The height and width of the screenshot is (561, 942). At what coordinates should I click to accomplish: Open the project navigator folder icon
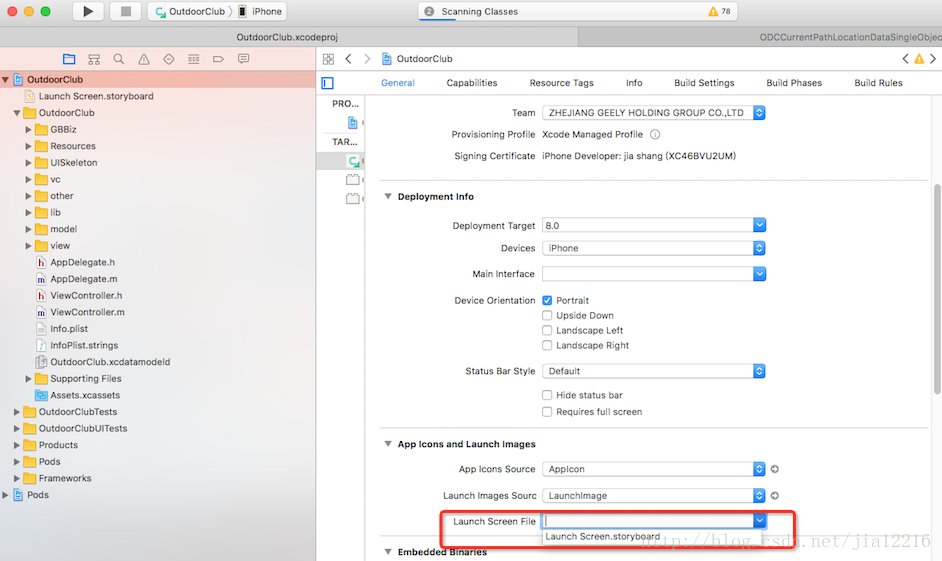[x=69, y=59]
